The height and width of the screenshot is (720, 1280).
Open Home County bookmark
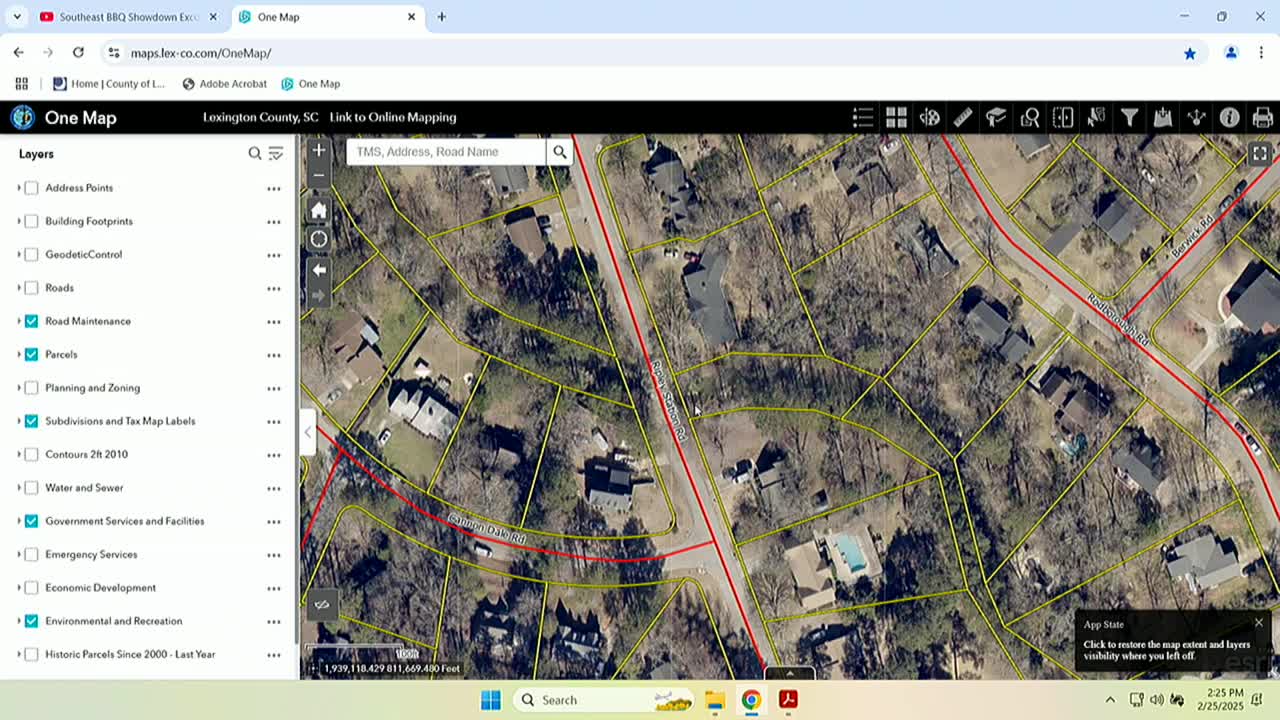109,84
